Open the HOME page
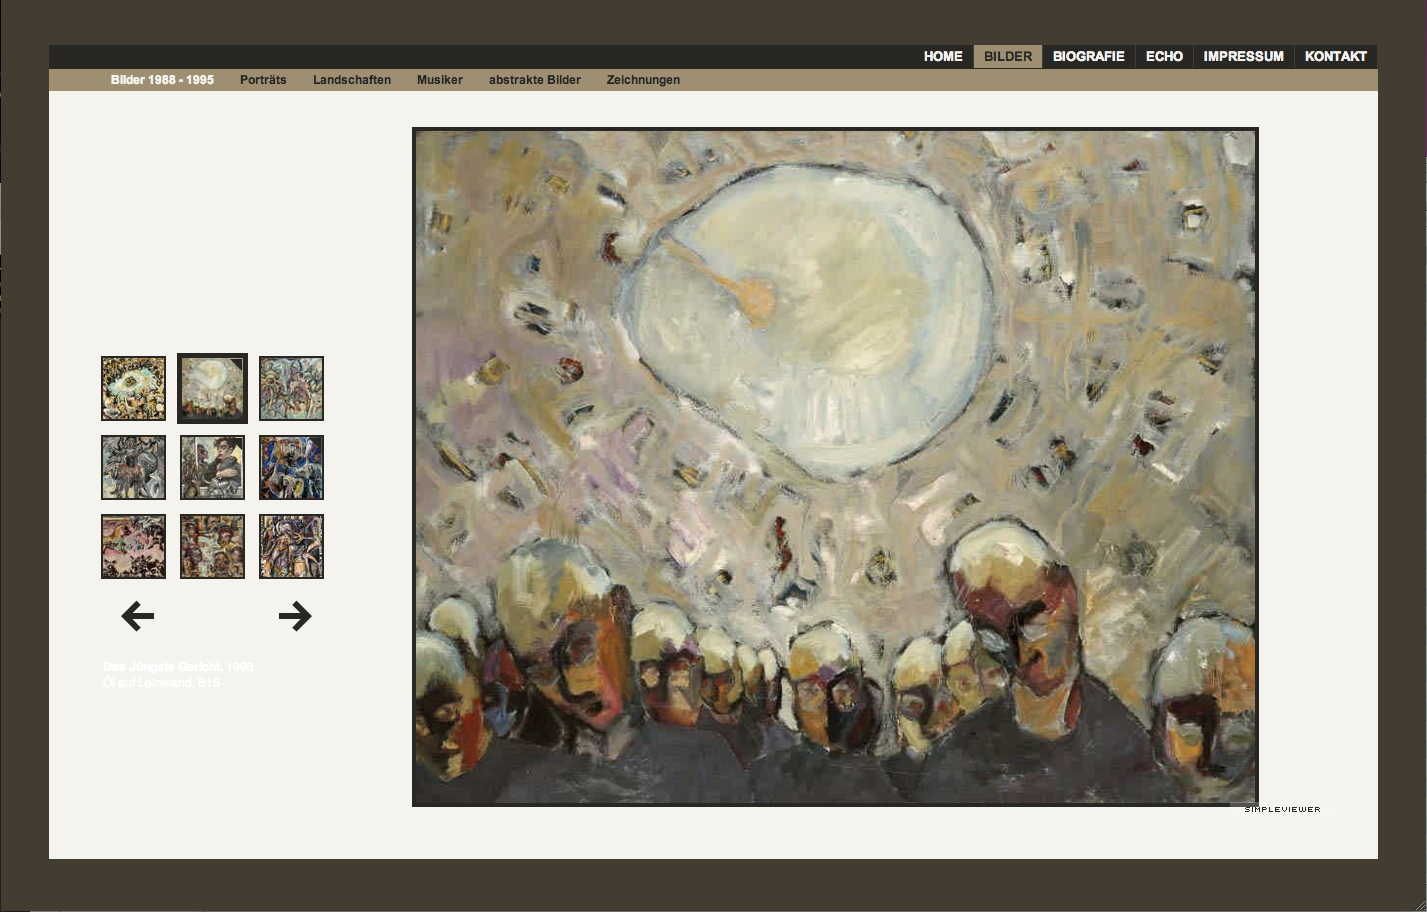Image resolution: width=1427 pixels, height=912 pixels. click(943, 57)
